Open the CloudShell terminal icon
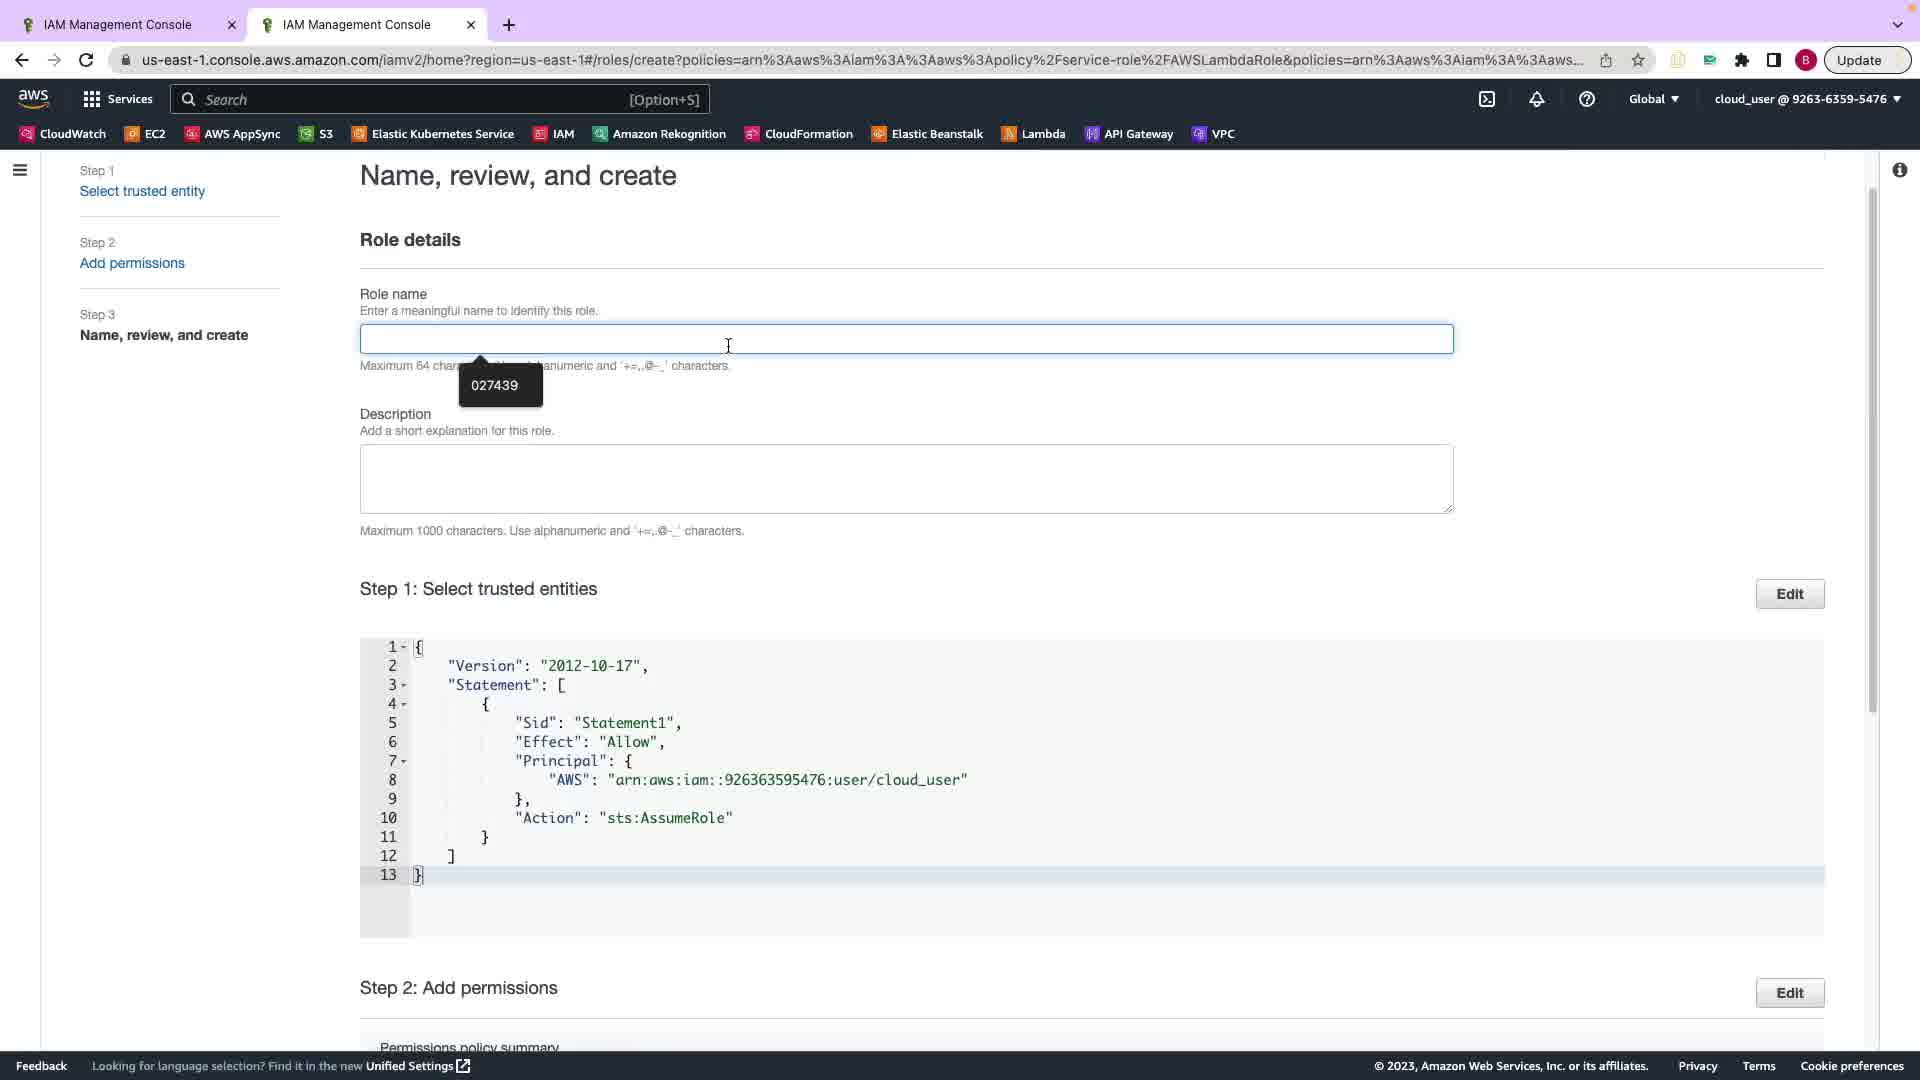Screen dimensions: 1920x1080 [1487, 99]
